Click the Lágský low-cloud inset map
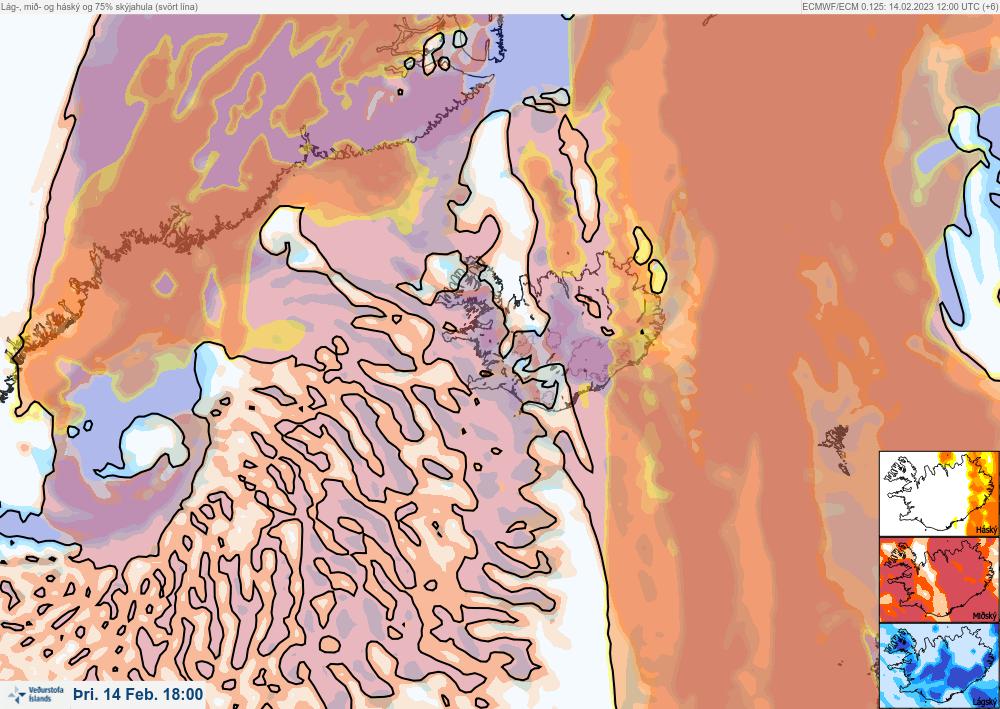This screenshot has width=1000, height=709. pos(939,666)
